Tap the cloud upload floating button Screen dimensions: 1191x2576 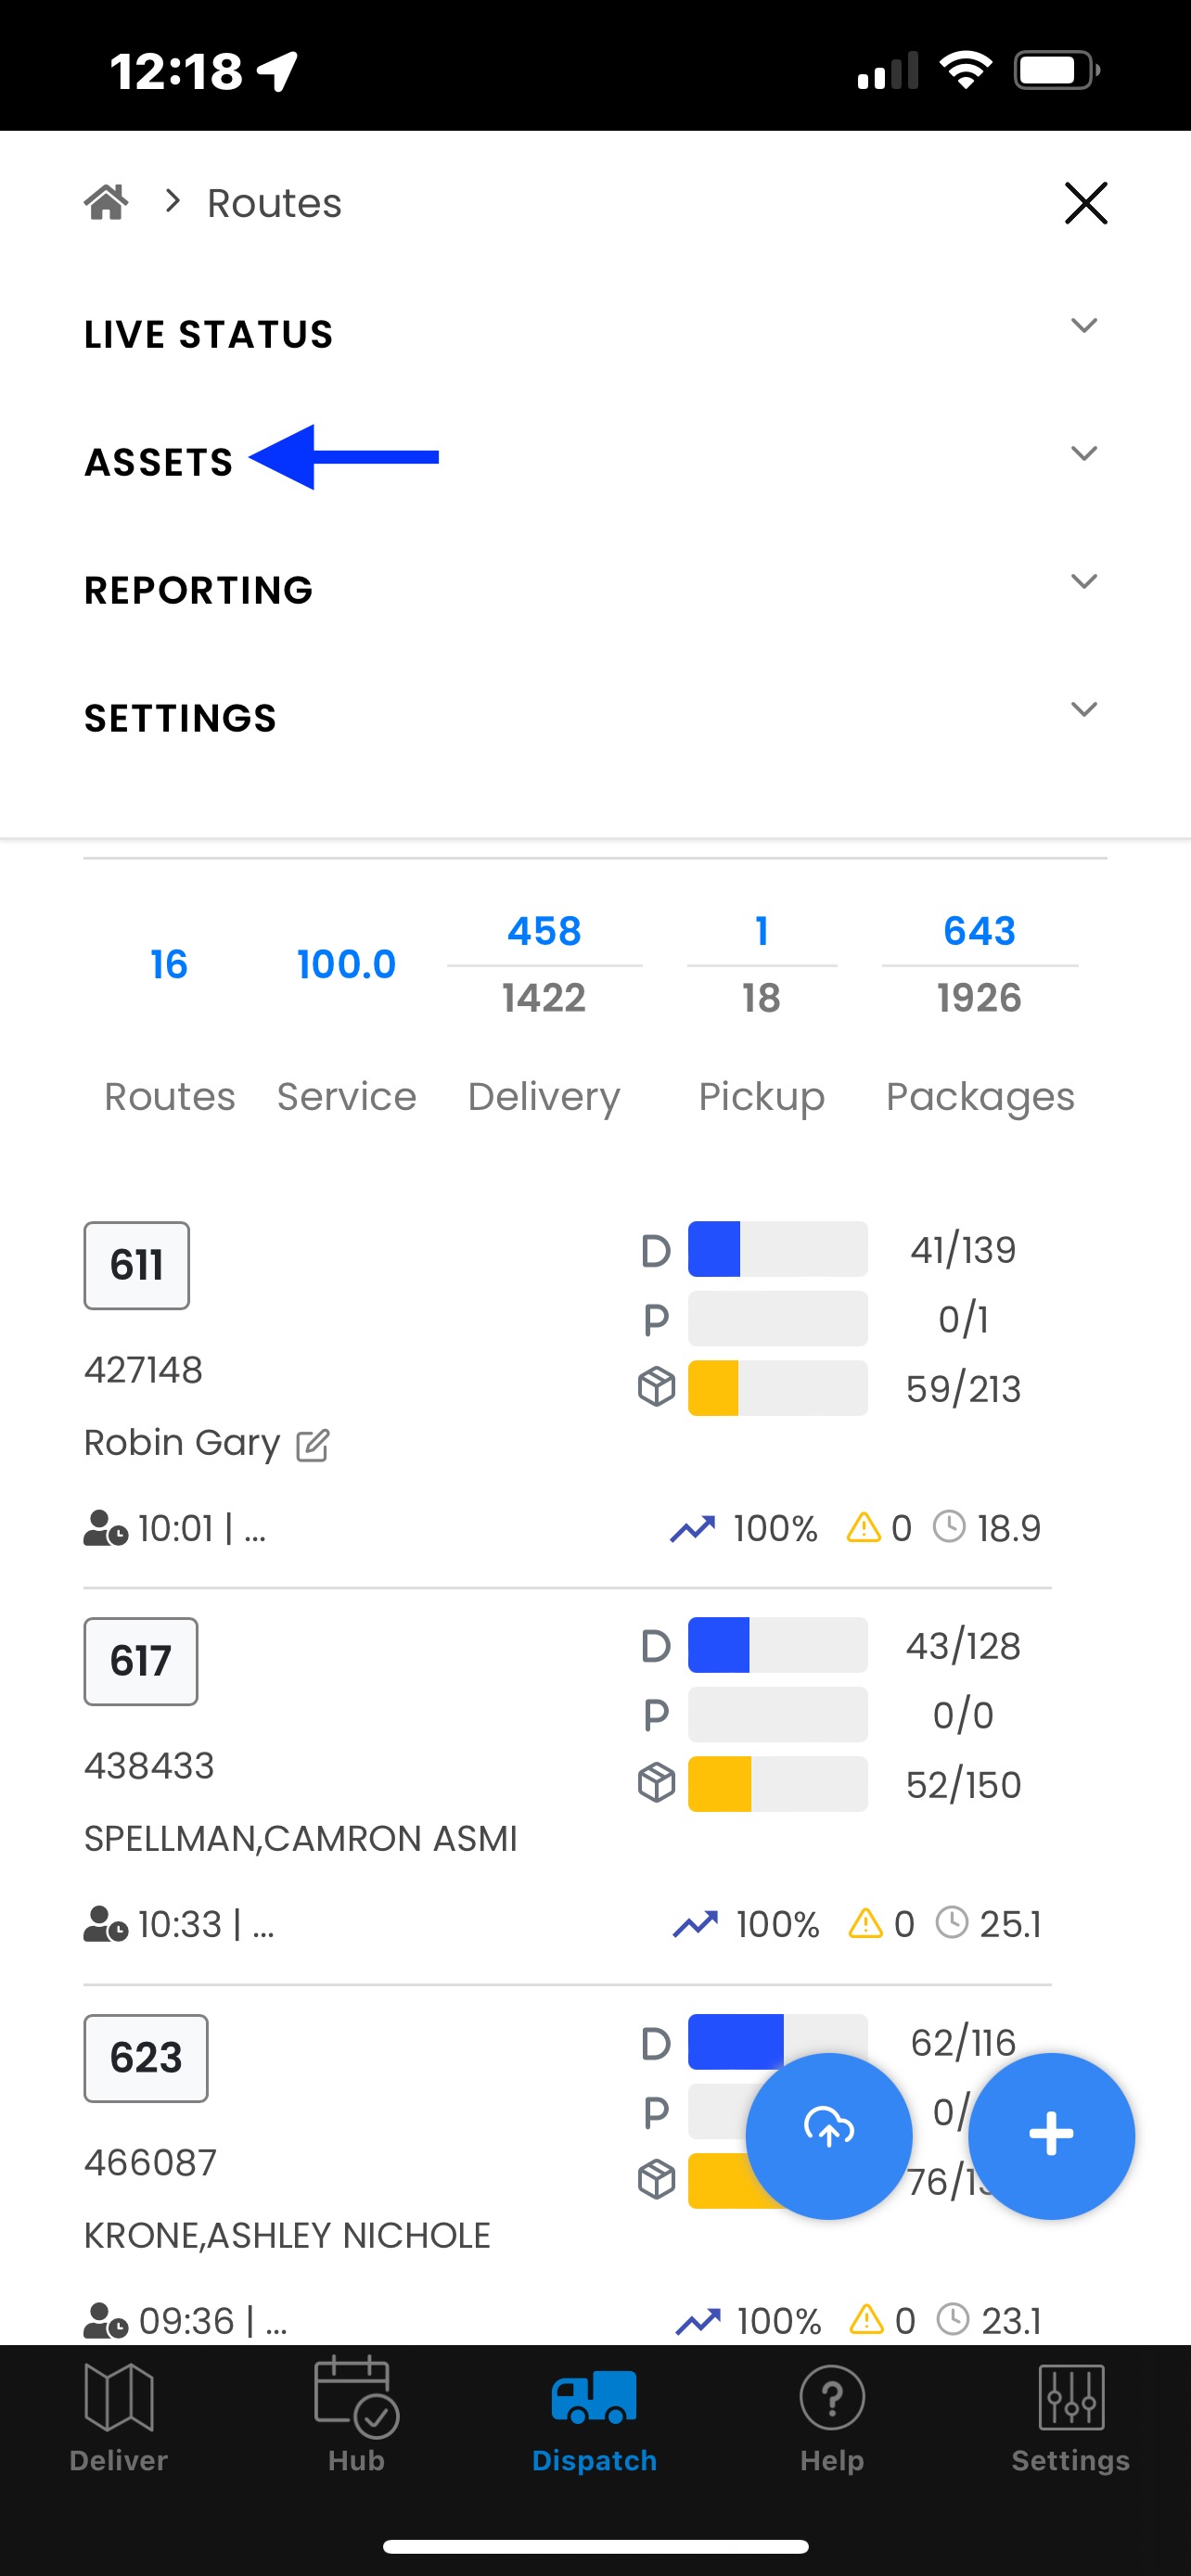point(829,2136)
